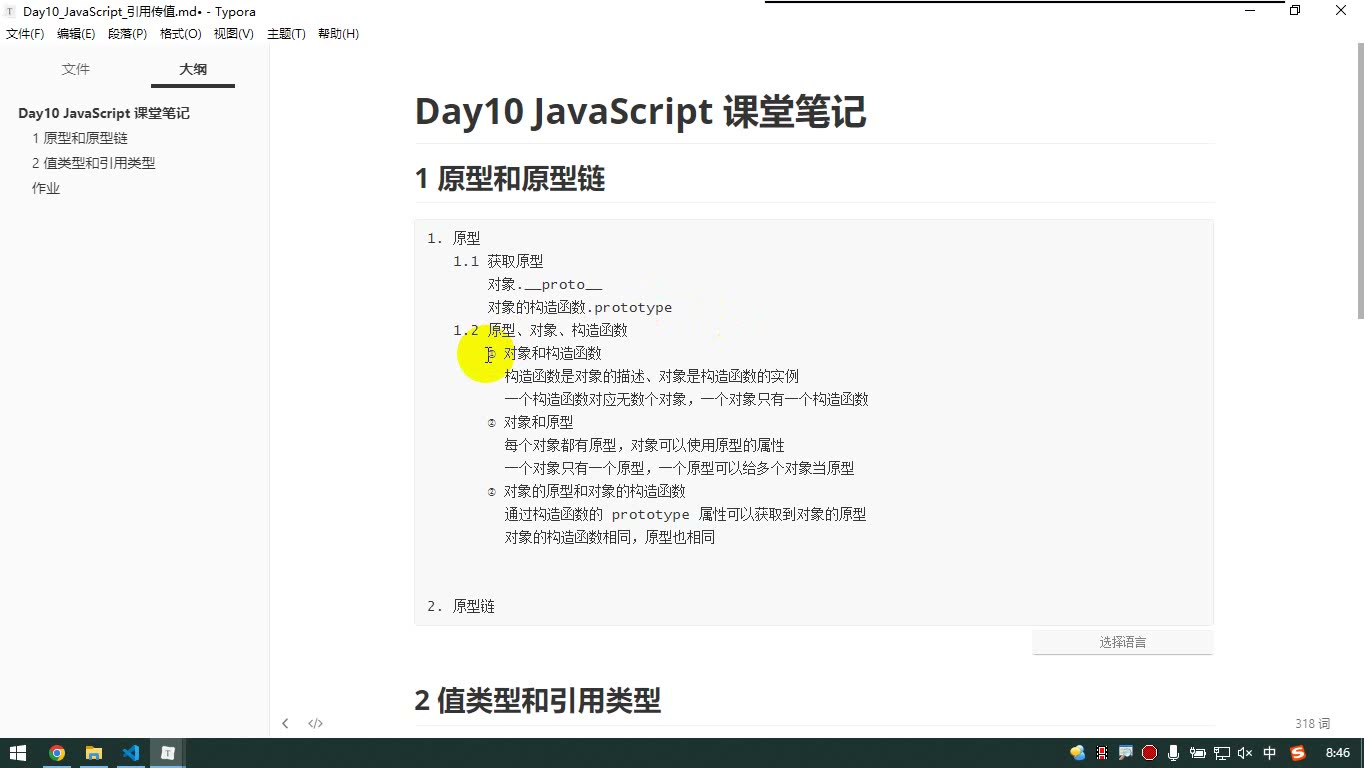Open the Windows Start menu
Viewport: 1364px width, 768px height.
pyautogui.click(x=18, y=753)
